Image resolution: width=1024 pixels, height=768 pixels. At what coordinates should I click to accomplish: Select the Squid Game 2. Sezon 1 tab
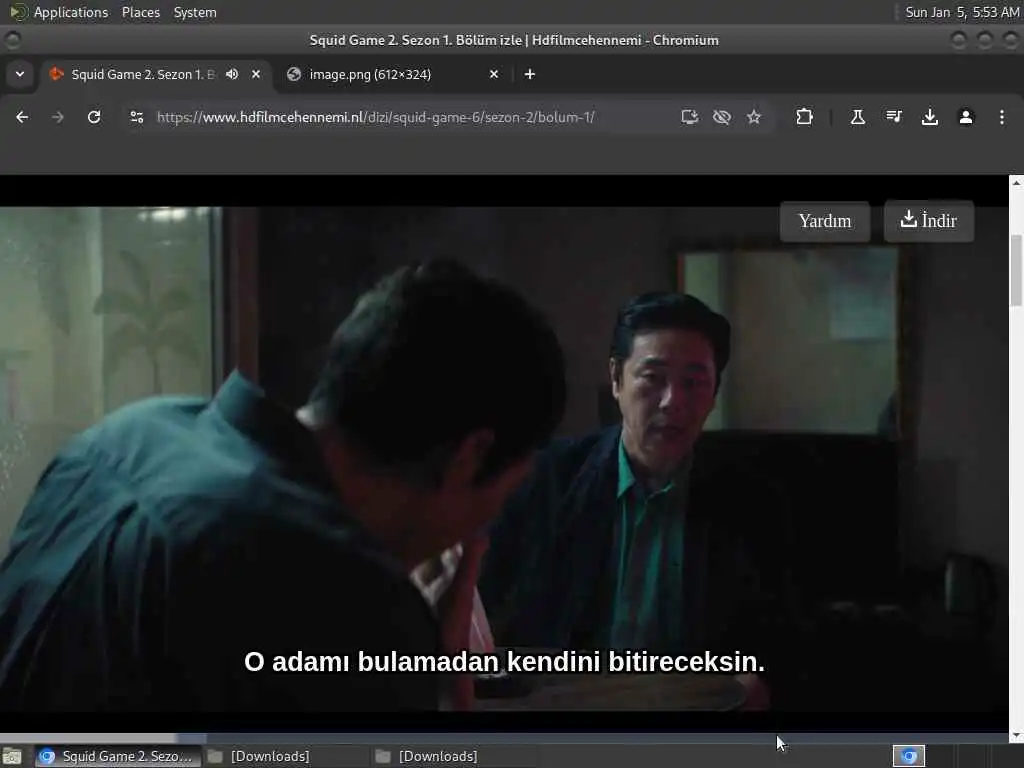tap(155, 74)
